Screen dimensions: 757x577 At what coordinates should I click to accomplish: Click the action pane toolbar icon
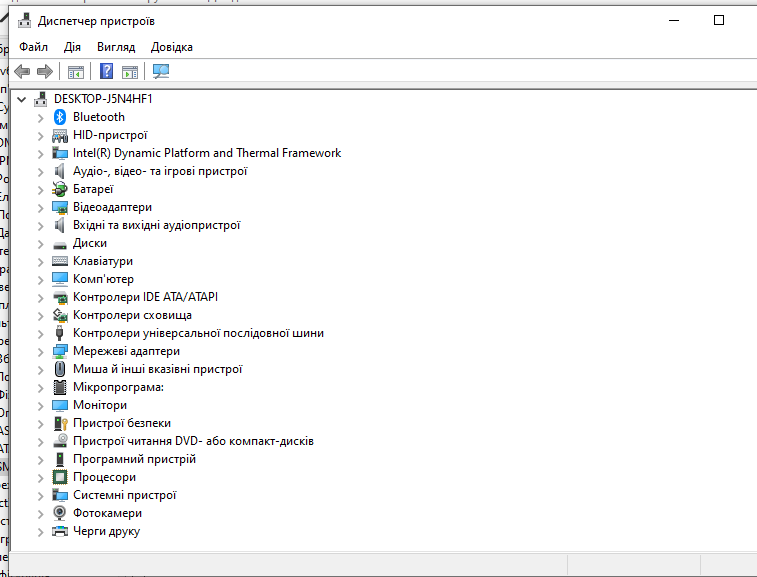[x=130, y=72]
